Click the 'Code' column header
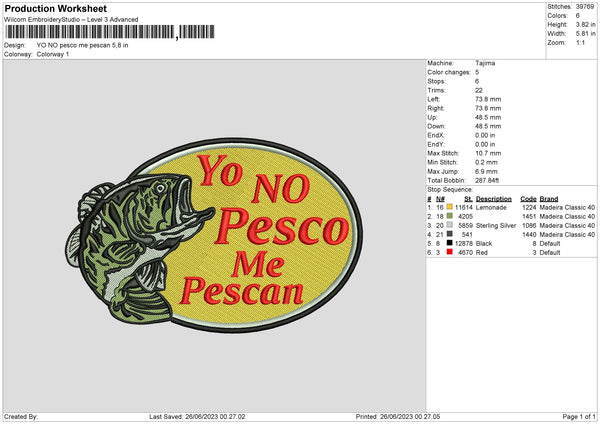Screen dimensions: 600x424 pyautogui.click(x=528, y=199)
